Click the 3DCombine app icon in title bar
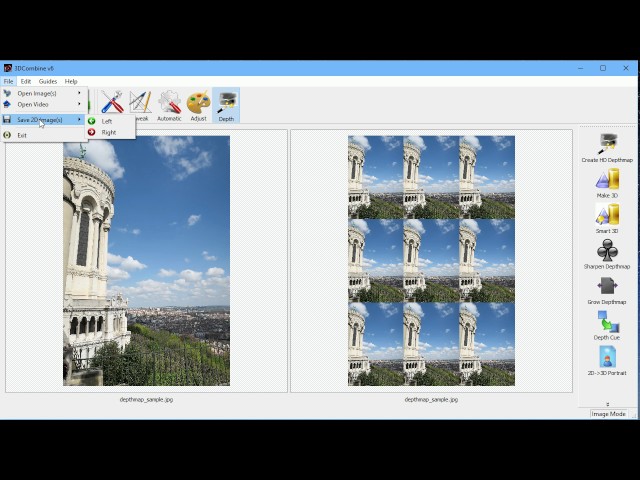 click(x=7, y=68)
